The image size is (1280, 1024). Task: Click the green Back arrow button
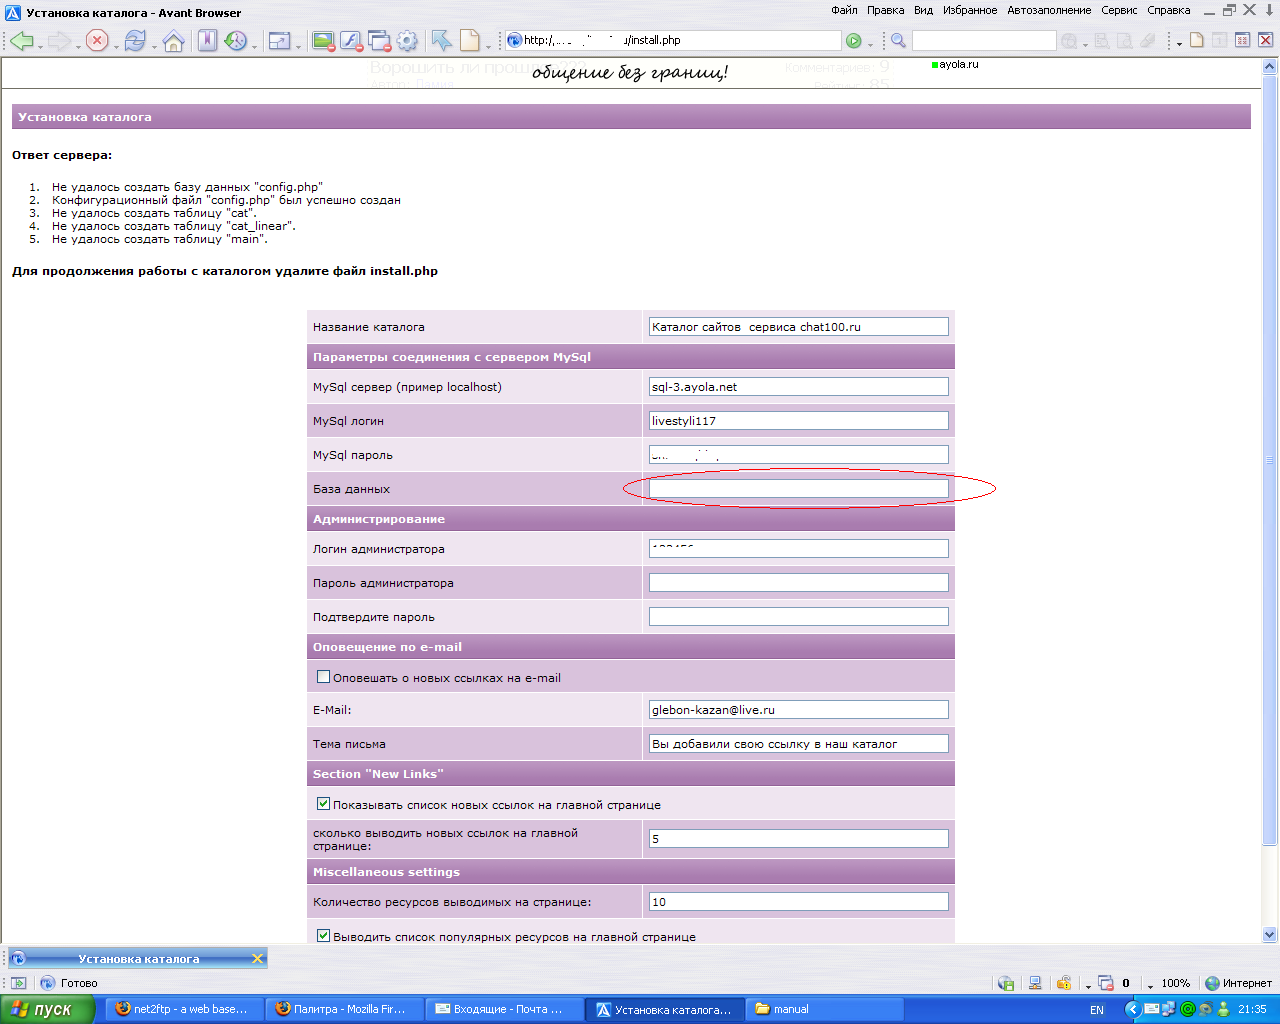[21, 41]
